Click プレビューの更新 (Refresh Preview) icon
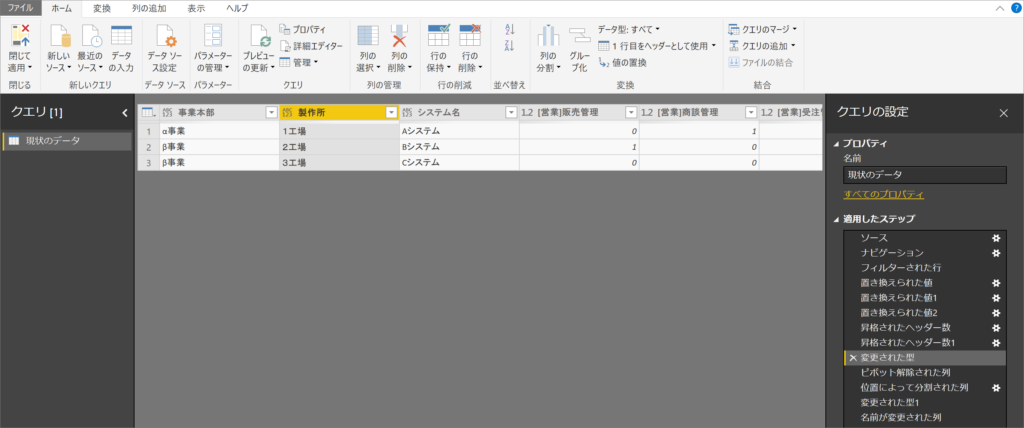Image resolution: width=1024 pixels, height=428 pixels. click(x=258, y=38)
